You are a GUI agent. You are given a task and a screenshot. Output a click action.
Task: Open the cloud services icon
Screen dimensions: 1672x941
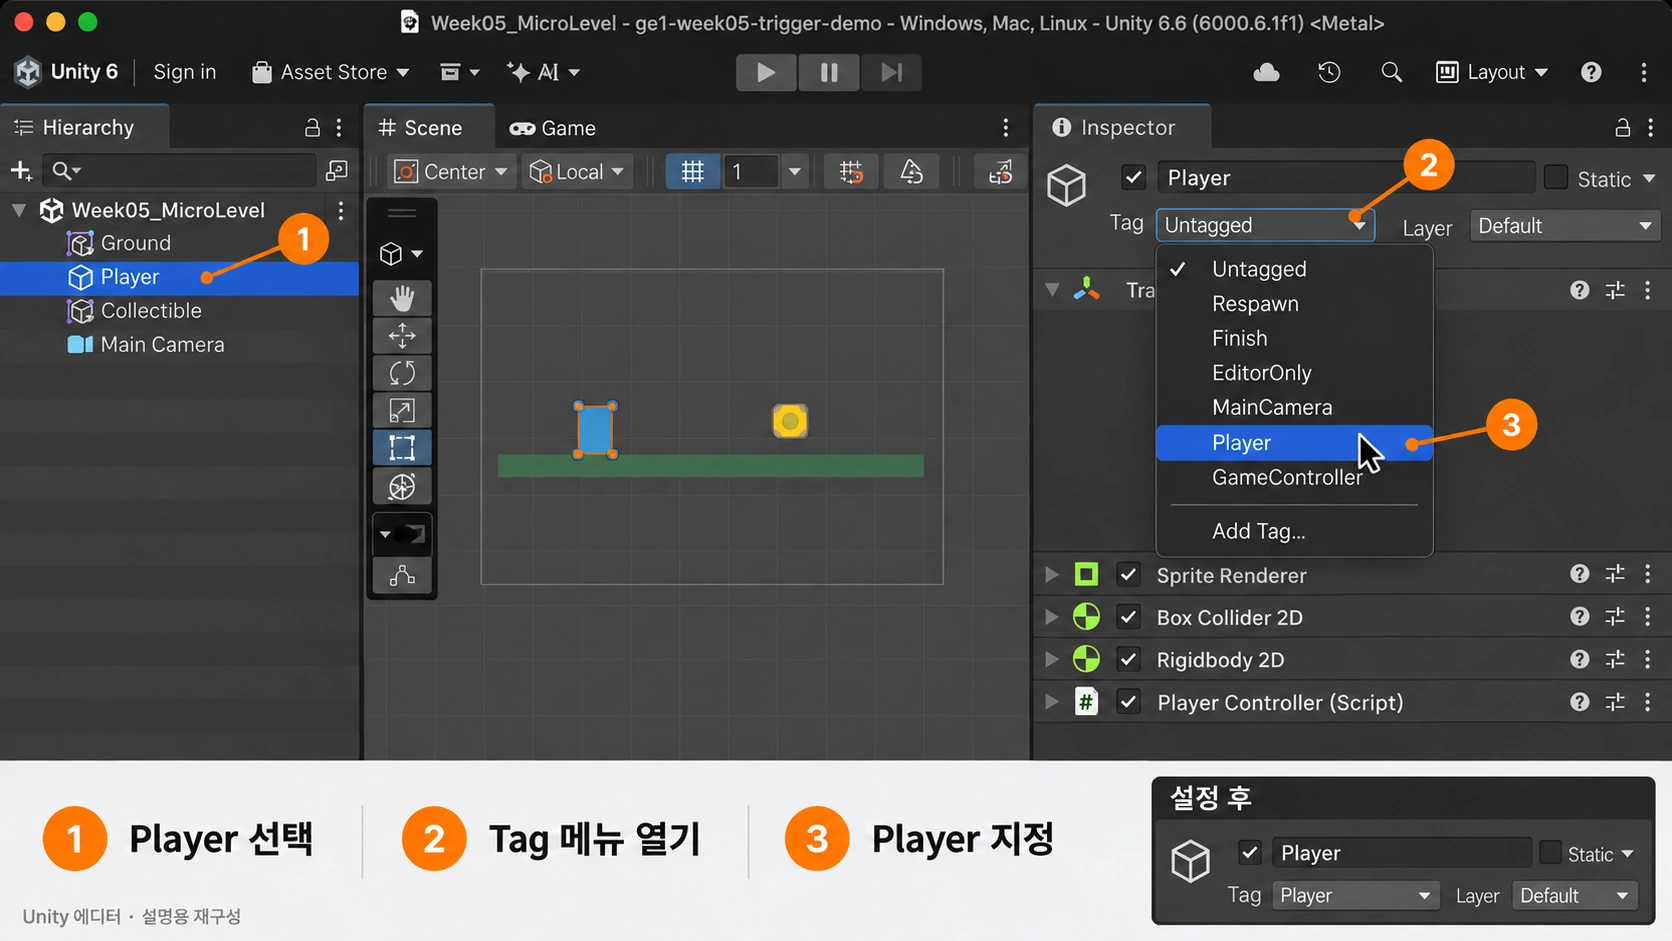pos(1266,72)
